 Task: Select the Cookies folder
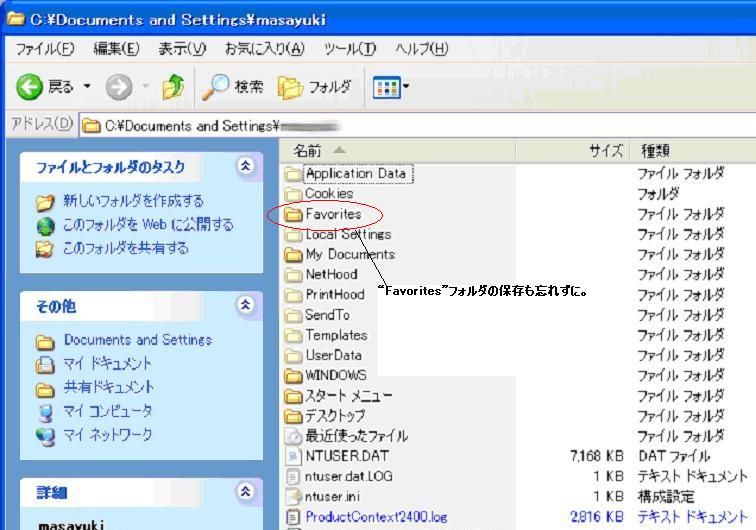click(x=329, y=193)
